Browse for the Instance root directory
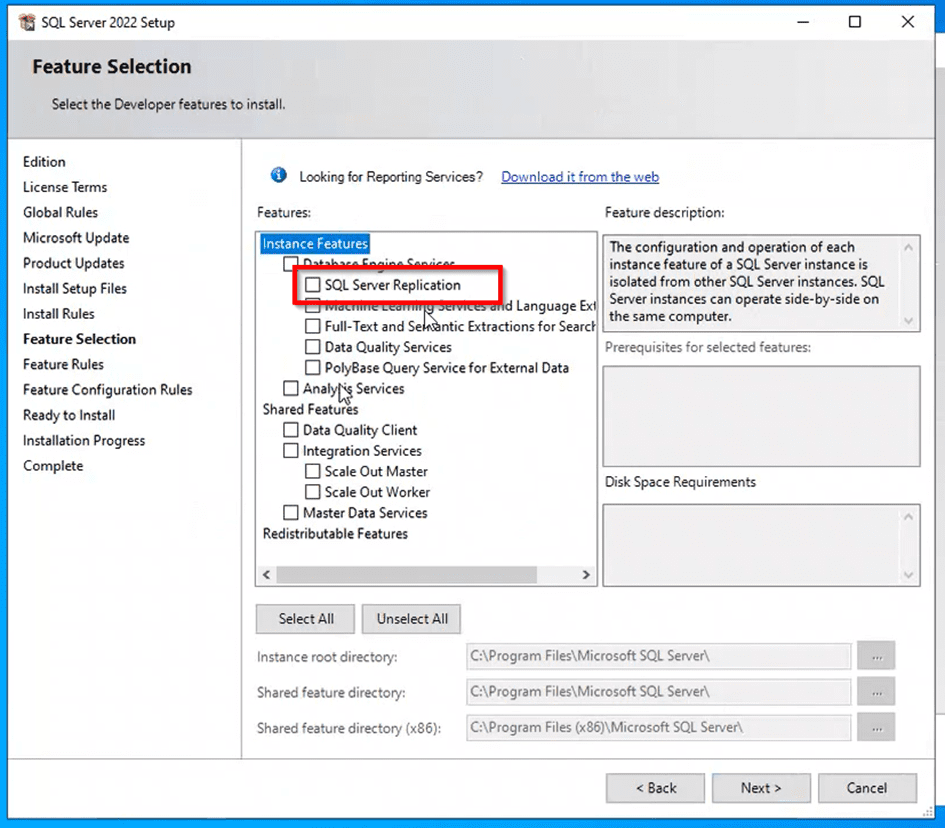Viewport: 945px width, 828px height. click(x=876, y=656)
